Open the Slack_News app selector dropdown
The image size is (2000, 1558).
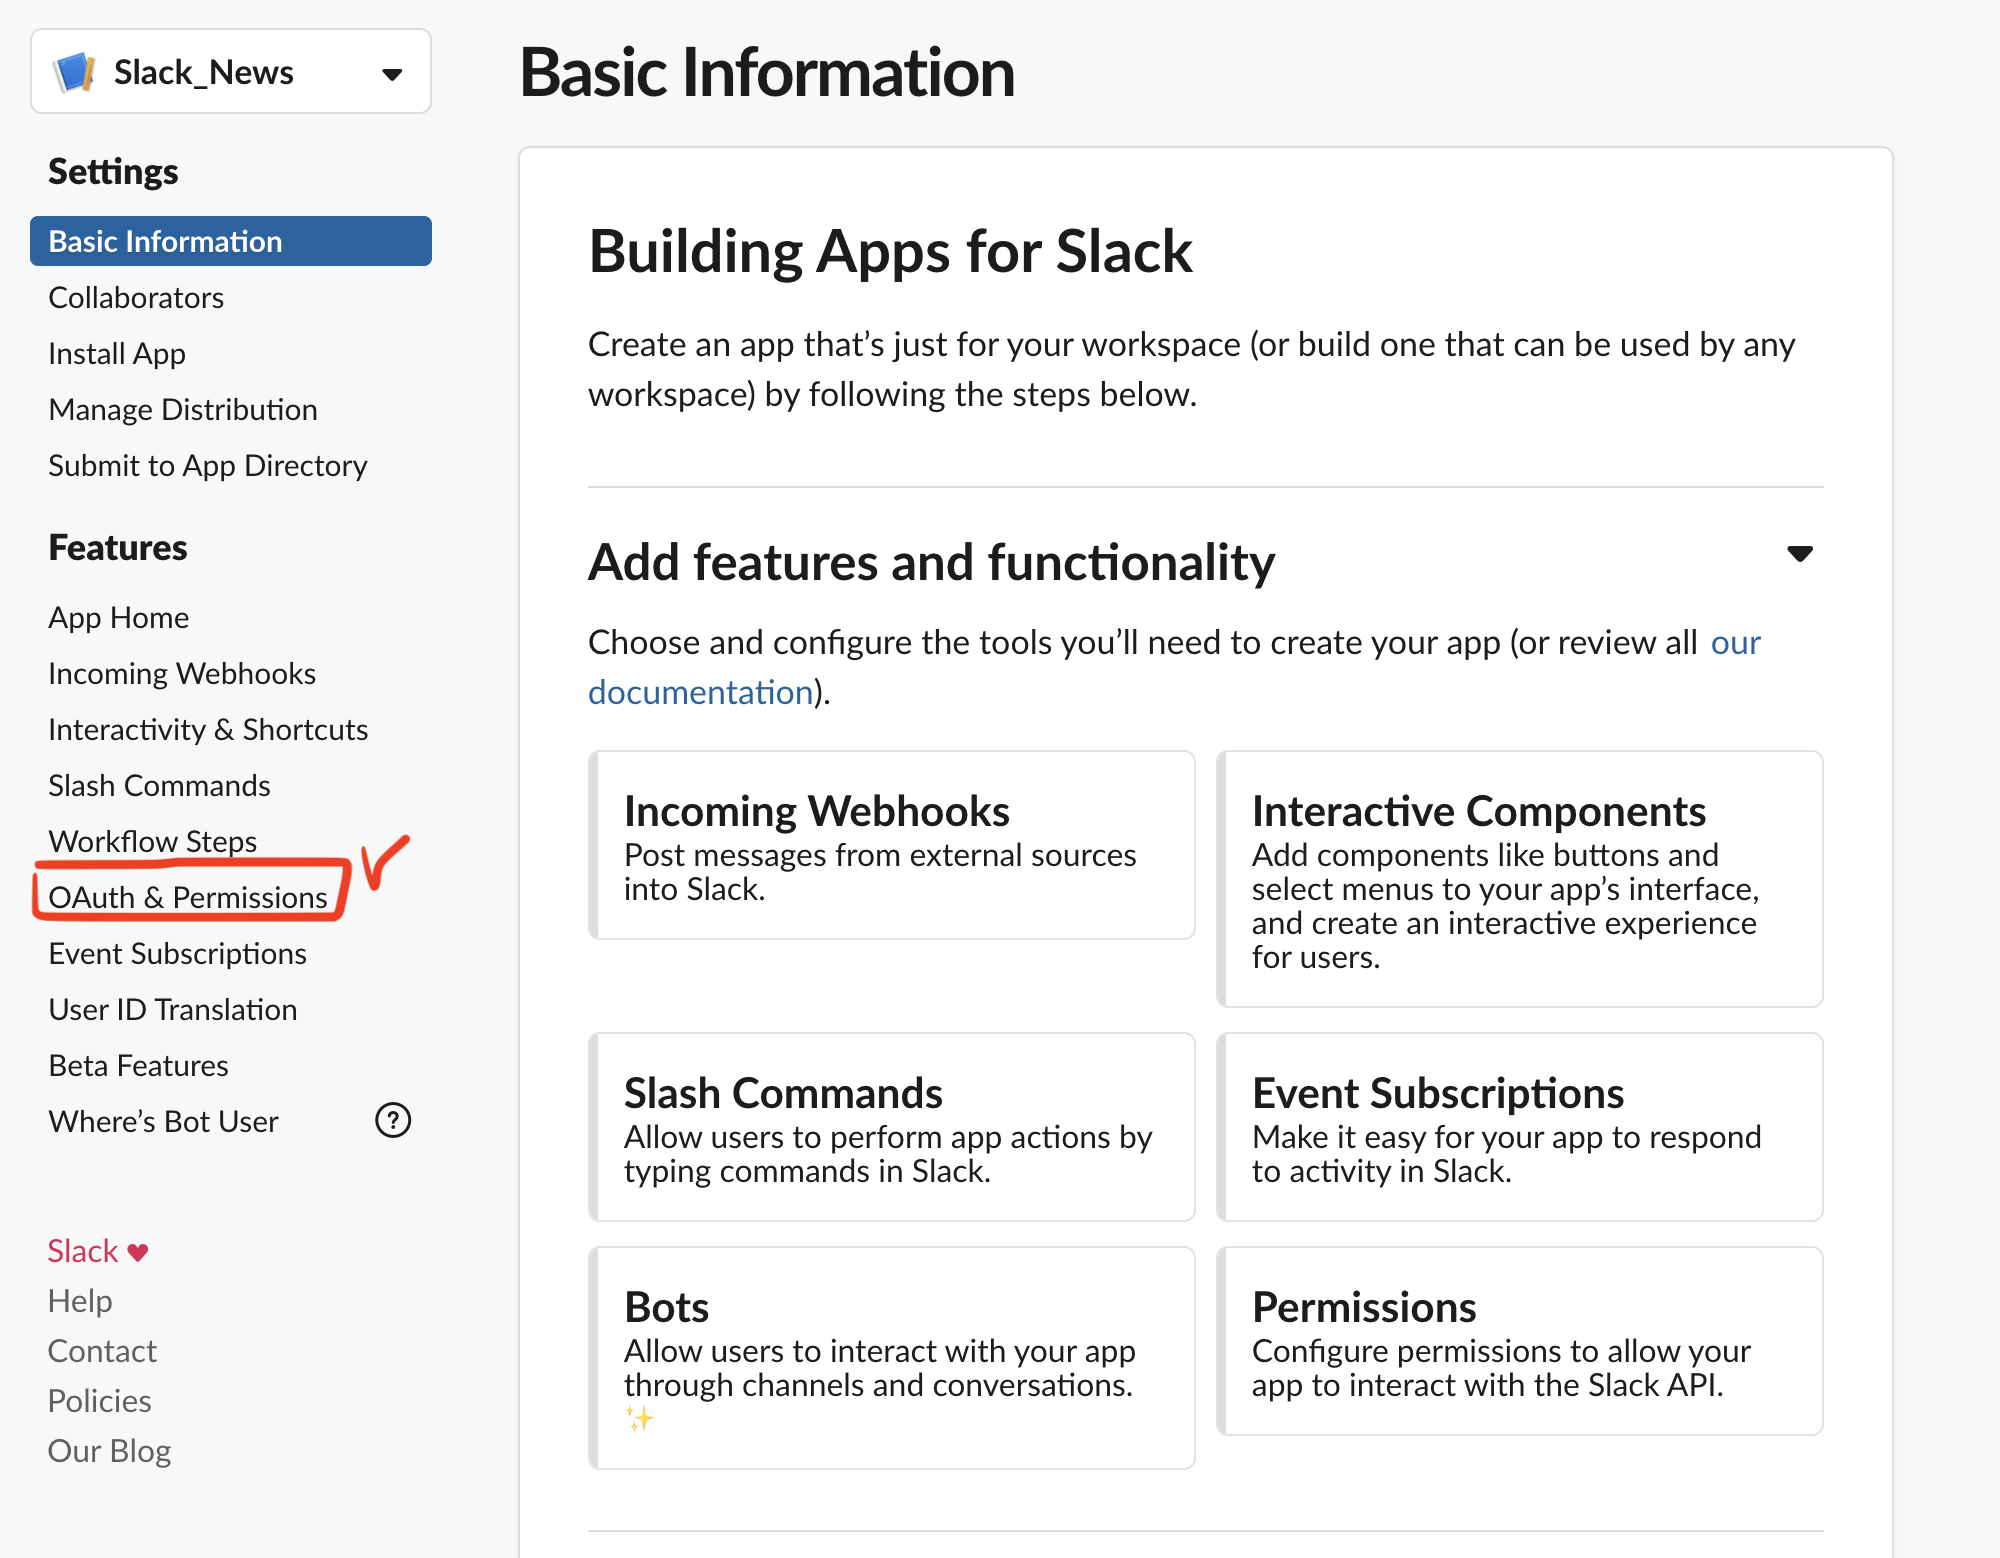coord(391,73)
